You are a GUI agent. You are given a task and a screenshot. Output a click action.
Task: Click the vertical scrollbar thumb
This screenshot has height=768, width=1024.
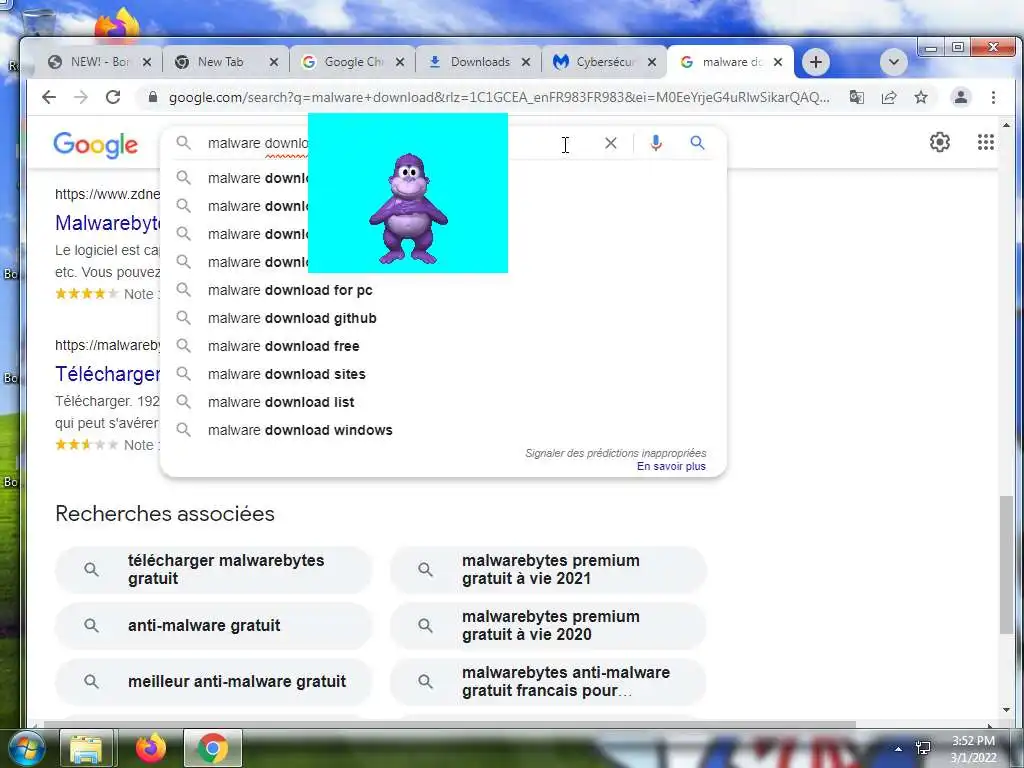[x=1006, y=565]
